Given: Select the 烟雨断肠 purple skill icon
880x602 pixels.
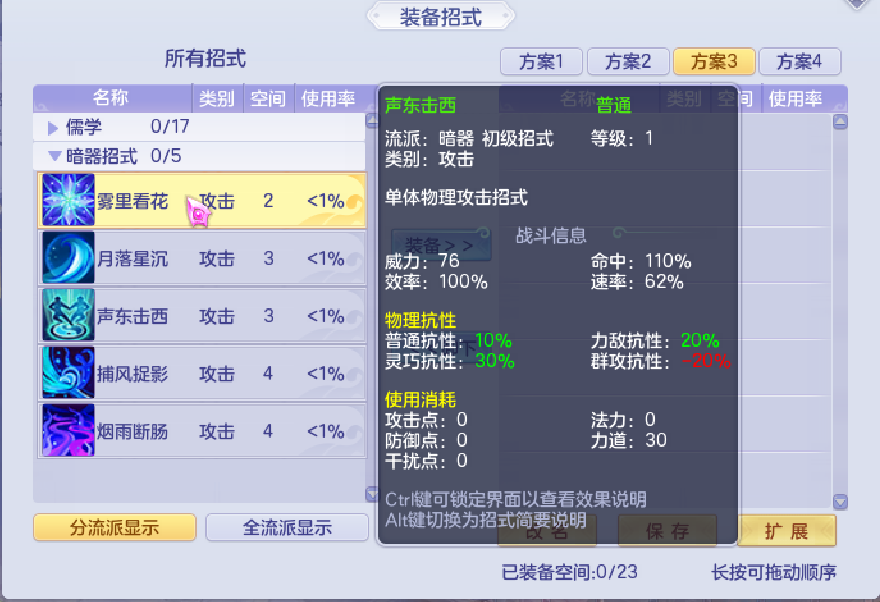Looking at the screenshot, I should pos(68,430).
